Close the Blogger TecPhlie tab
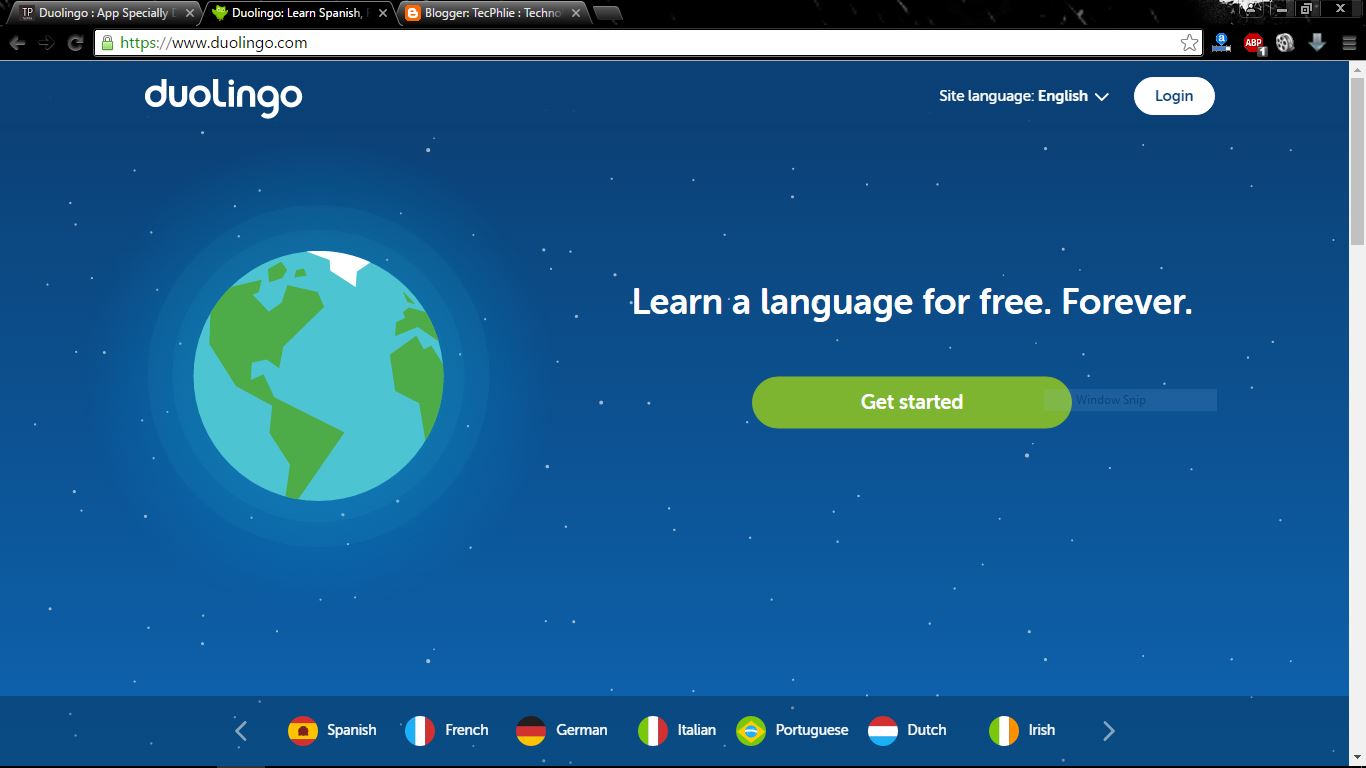 (x=576, y=13)
